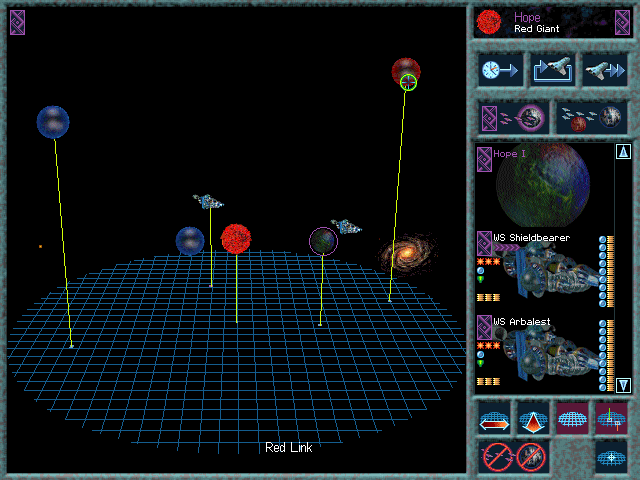Click the 'Red Link' label on the map
Viewport: 640px width, 480px height.
(289, 448)
